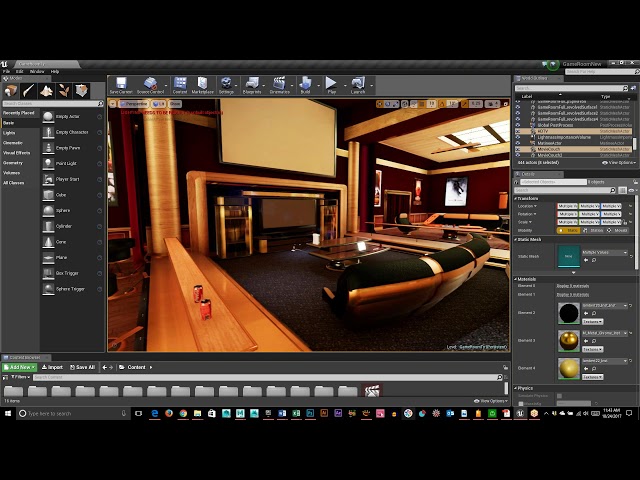Click the camera speed icon in viewport
Screen dimensions: 640x480
492,104
